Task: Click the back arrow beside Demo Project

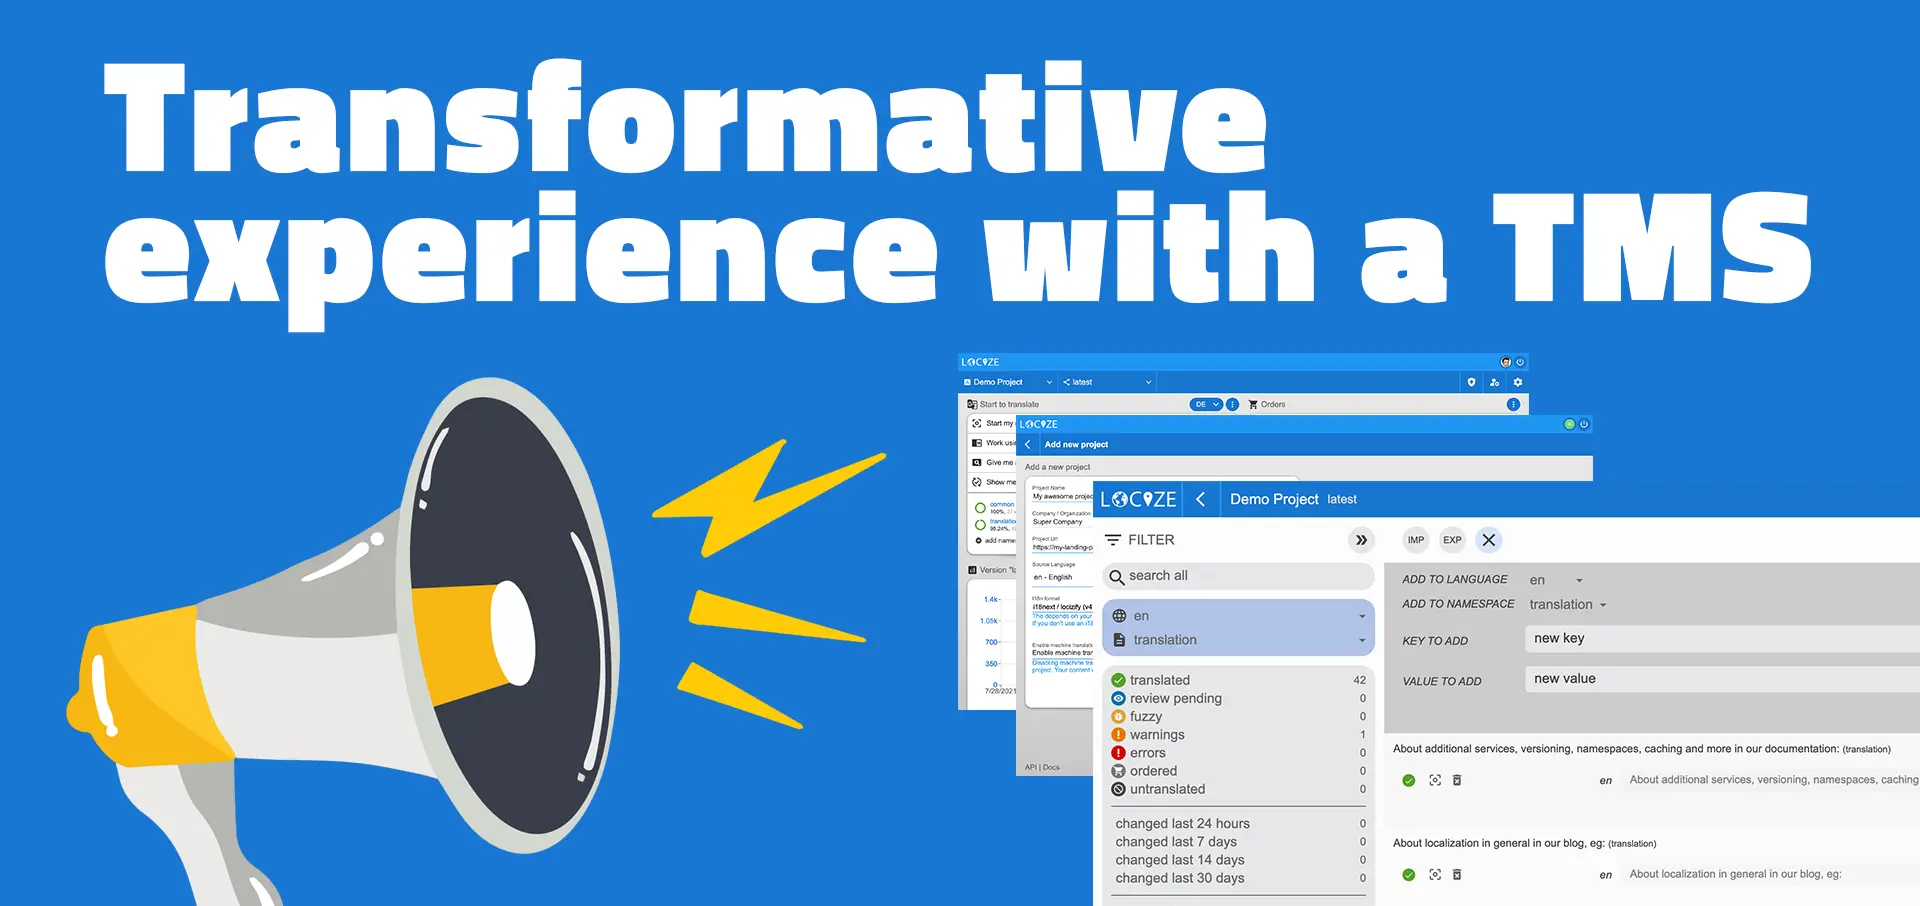Action: click(x=1201, y=499)
